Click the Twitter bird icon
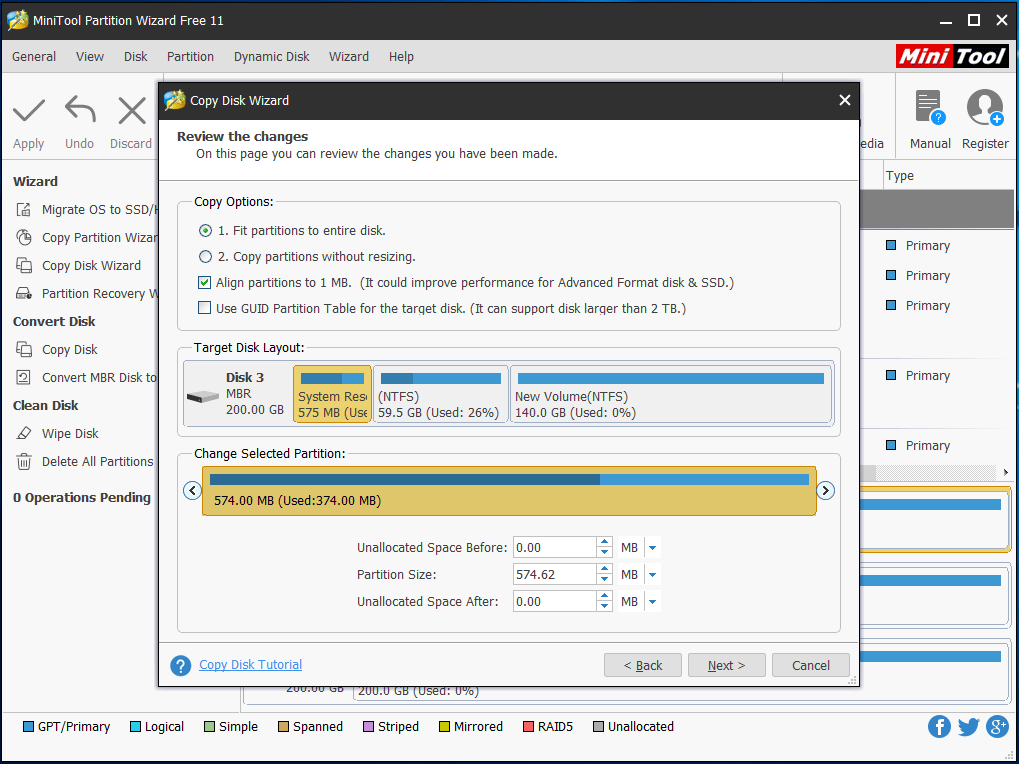 [968, 727]
